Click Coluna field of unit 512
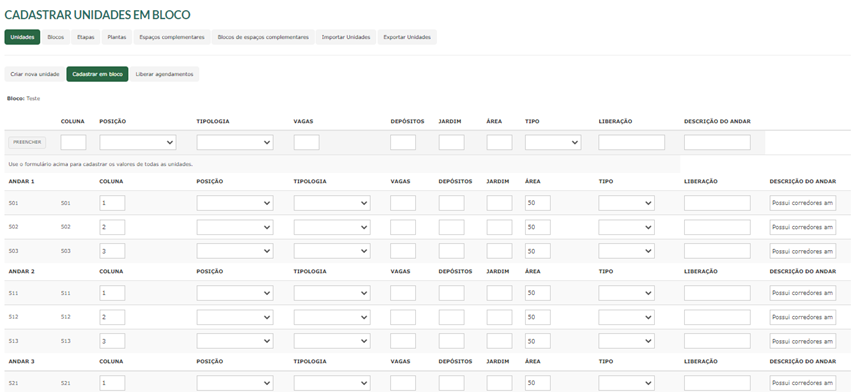Image resolution: width=856 pixels, height=392 pixels. (112, 317)
